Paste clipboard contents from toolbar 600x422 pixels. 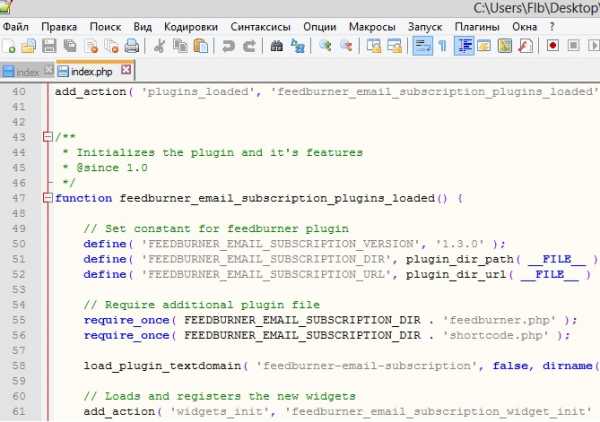coord(201,45)
